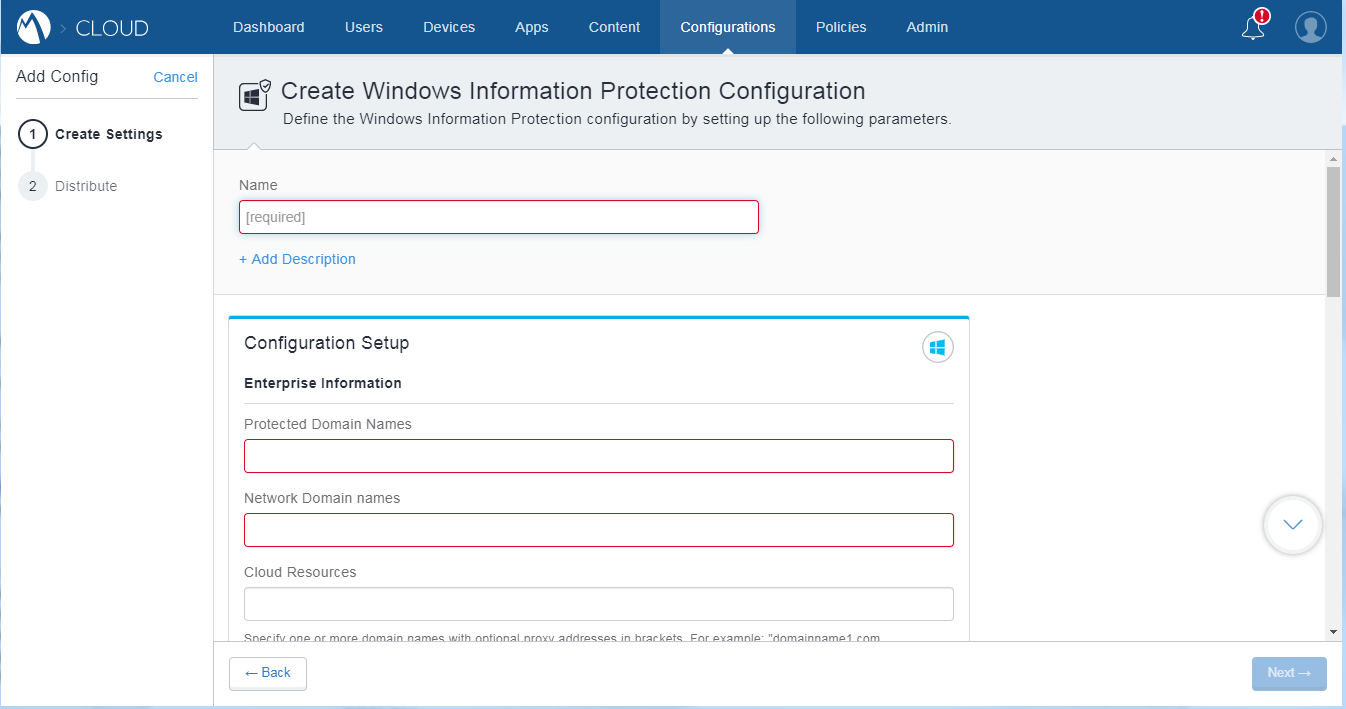
Task: Click the Windows platform icon in Configuration Setup
Action: tap(937, 347)
